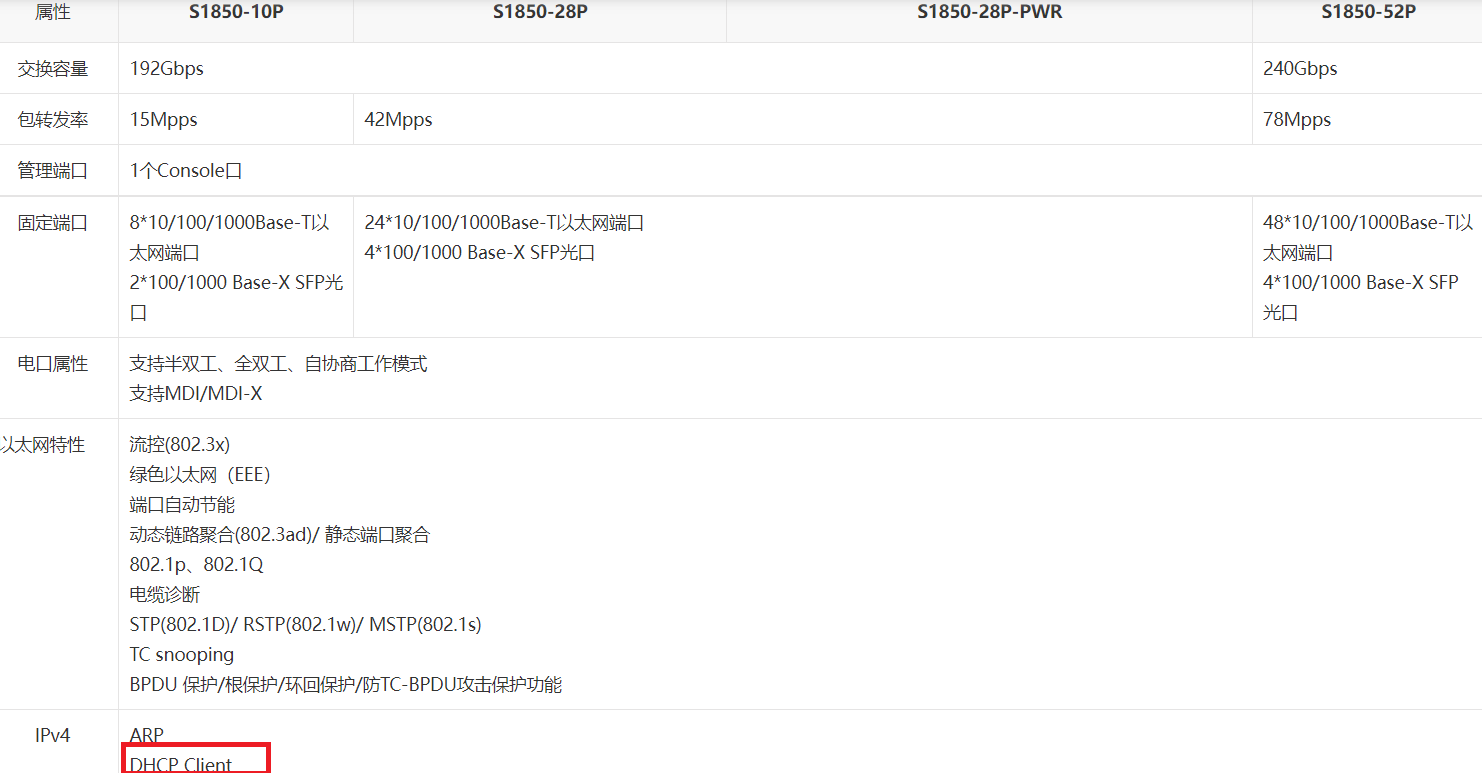
Task: Click the IPv4 row label
Action: [x=53, y=736]
